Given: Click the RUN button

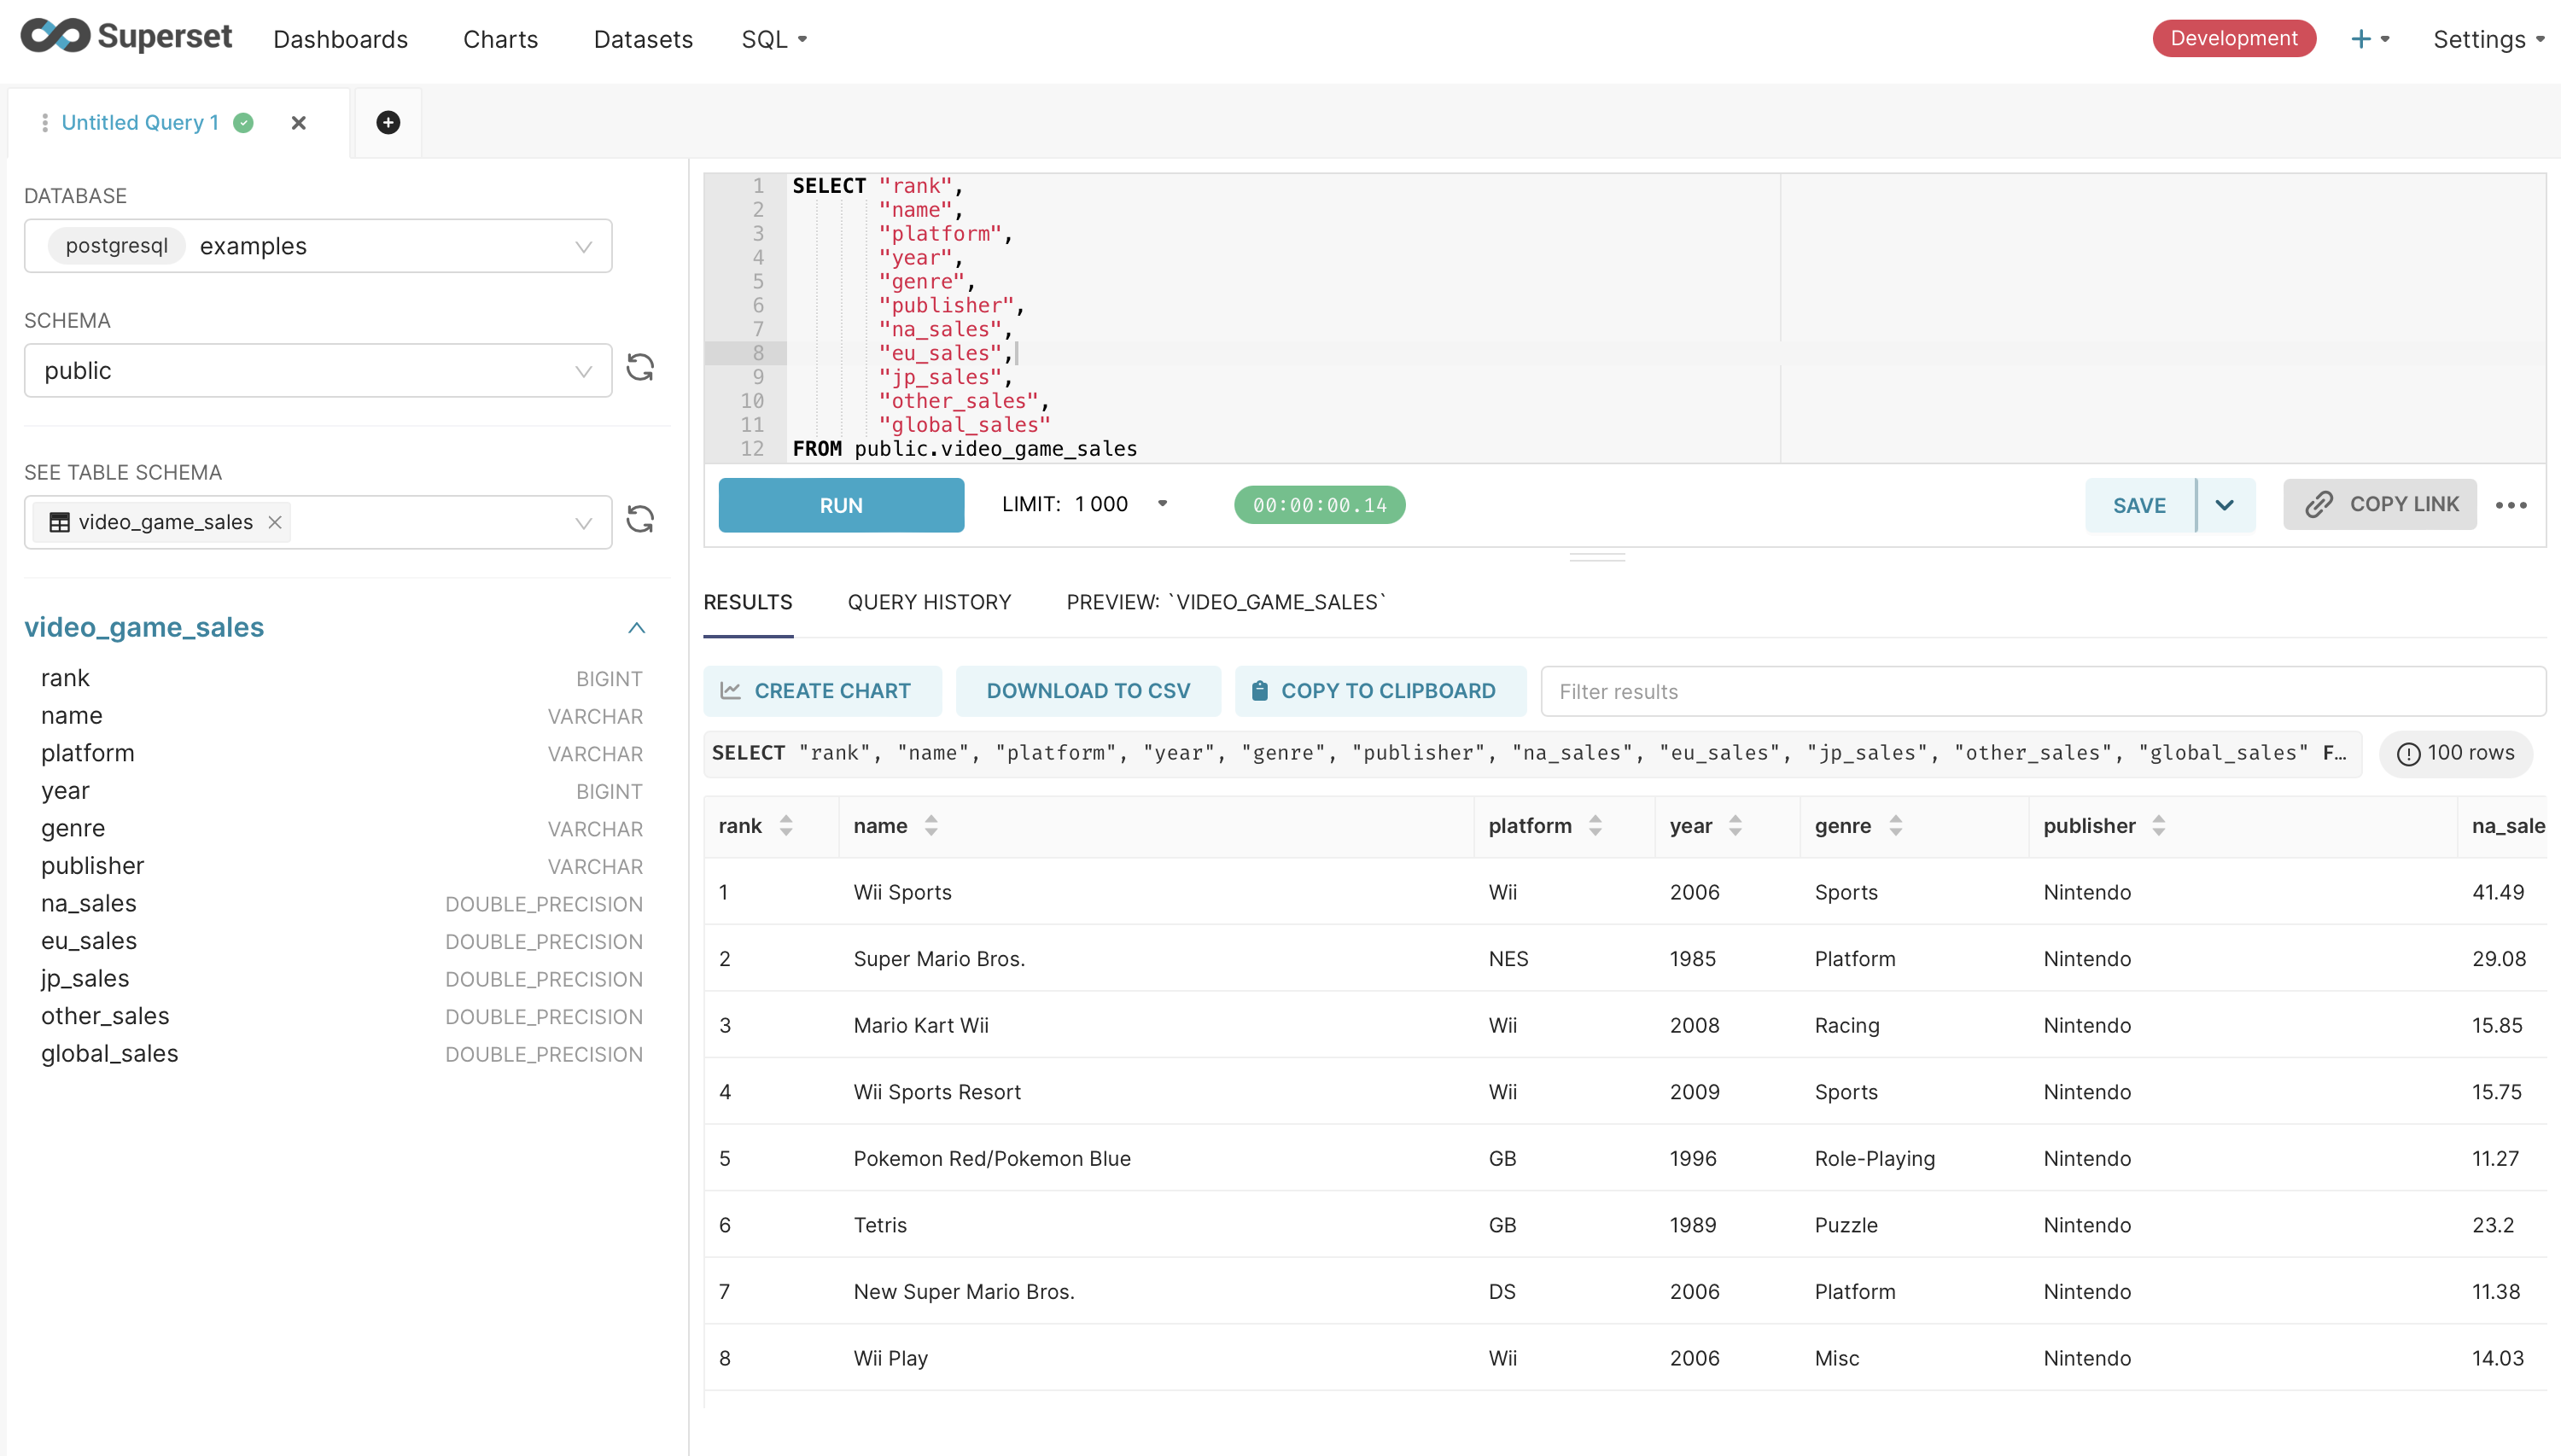Looking at the screenshot, I should 843,504.
